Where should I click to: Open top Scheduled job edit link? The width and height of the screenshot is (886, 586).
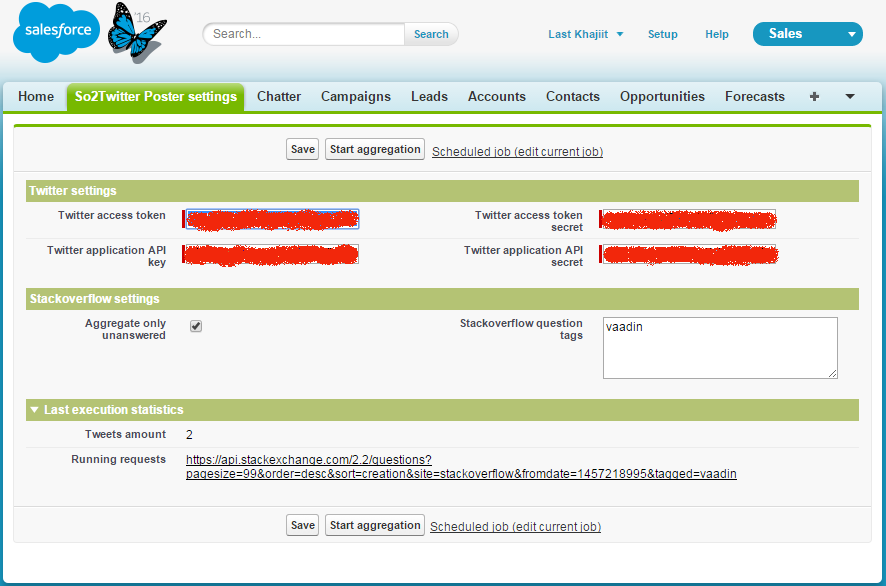pos(517,151)
